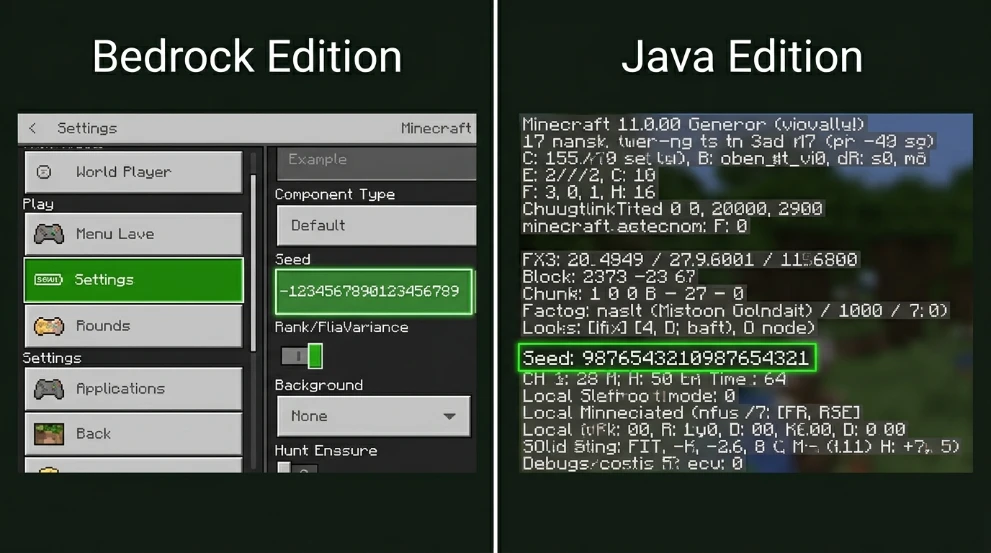991x553 pixels.
Task: Click the Play section label
Action: pyautogui.click(x=38, y=204)
